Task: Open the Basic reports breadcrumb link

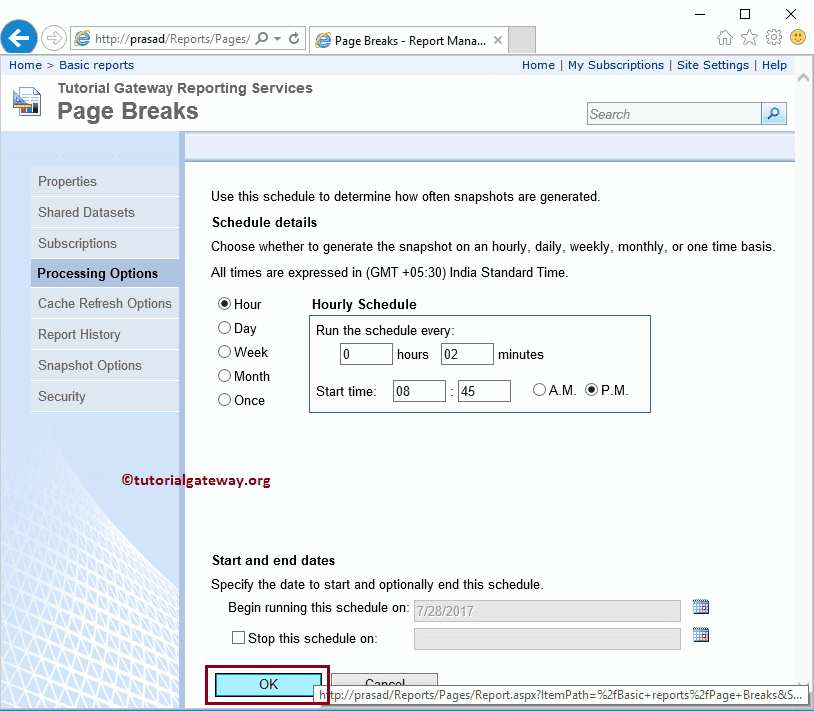Action: pos(97,65)
